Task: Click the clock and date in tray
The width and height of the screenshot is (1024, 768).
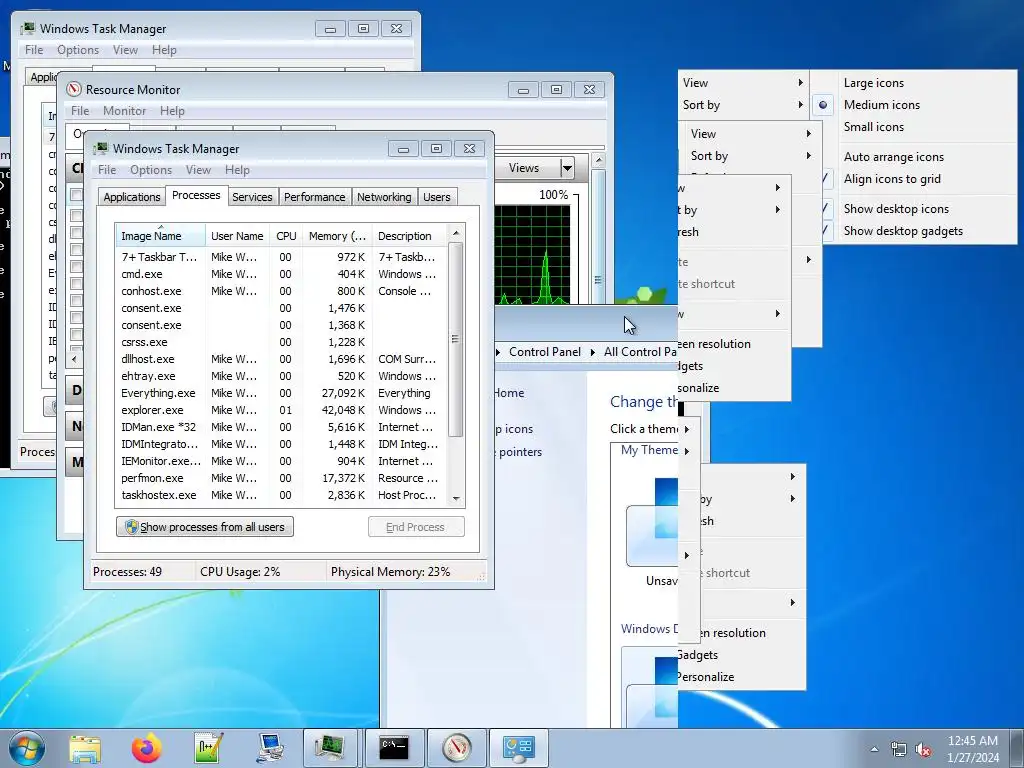Action: click(972, 749)
